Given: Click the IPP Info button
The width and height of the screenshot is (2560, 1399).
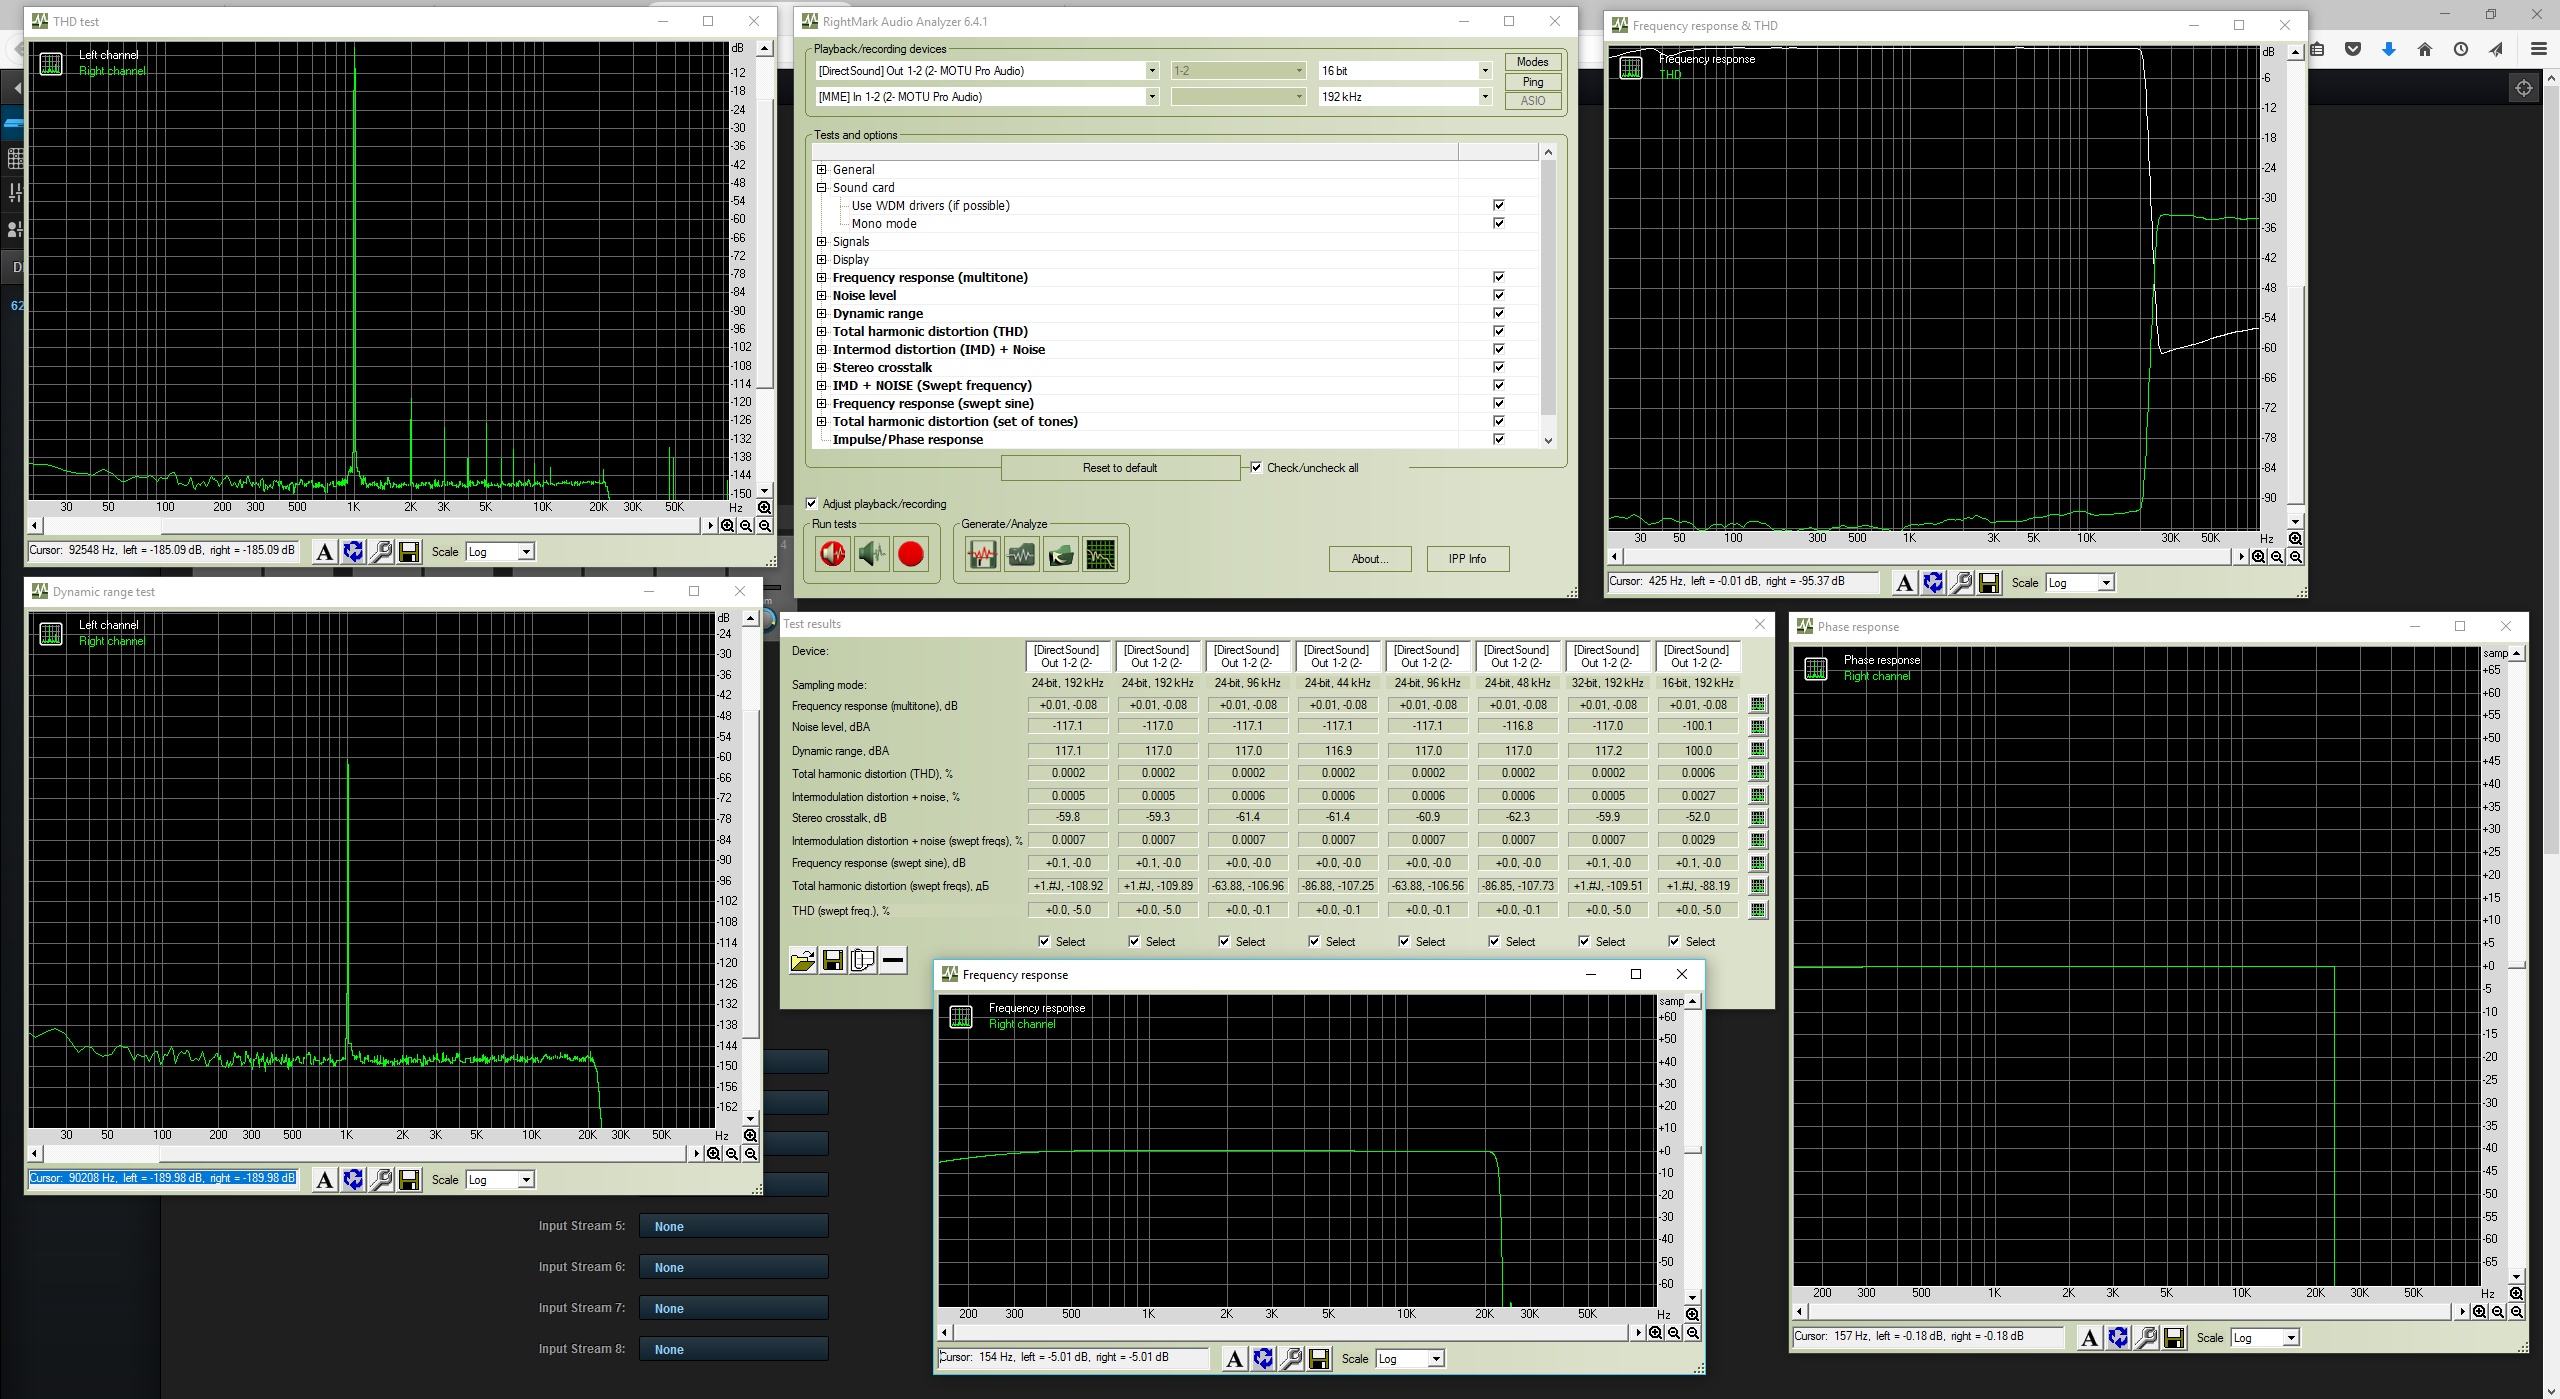Looking at the screenshot, I should point(1467,559).
